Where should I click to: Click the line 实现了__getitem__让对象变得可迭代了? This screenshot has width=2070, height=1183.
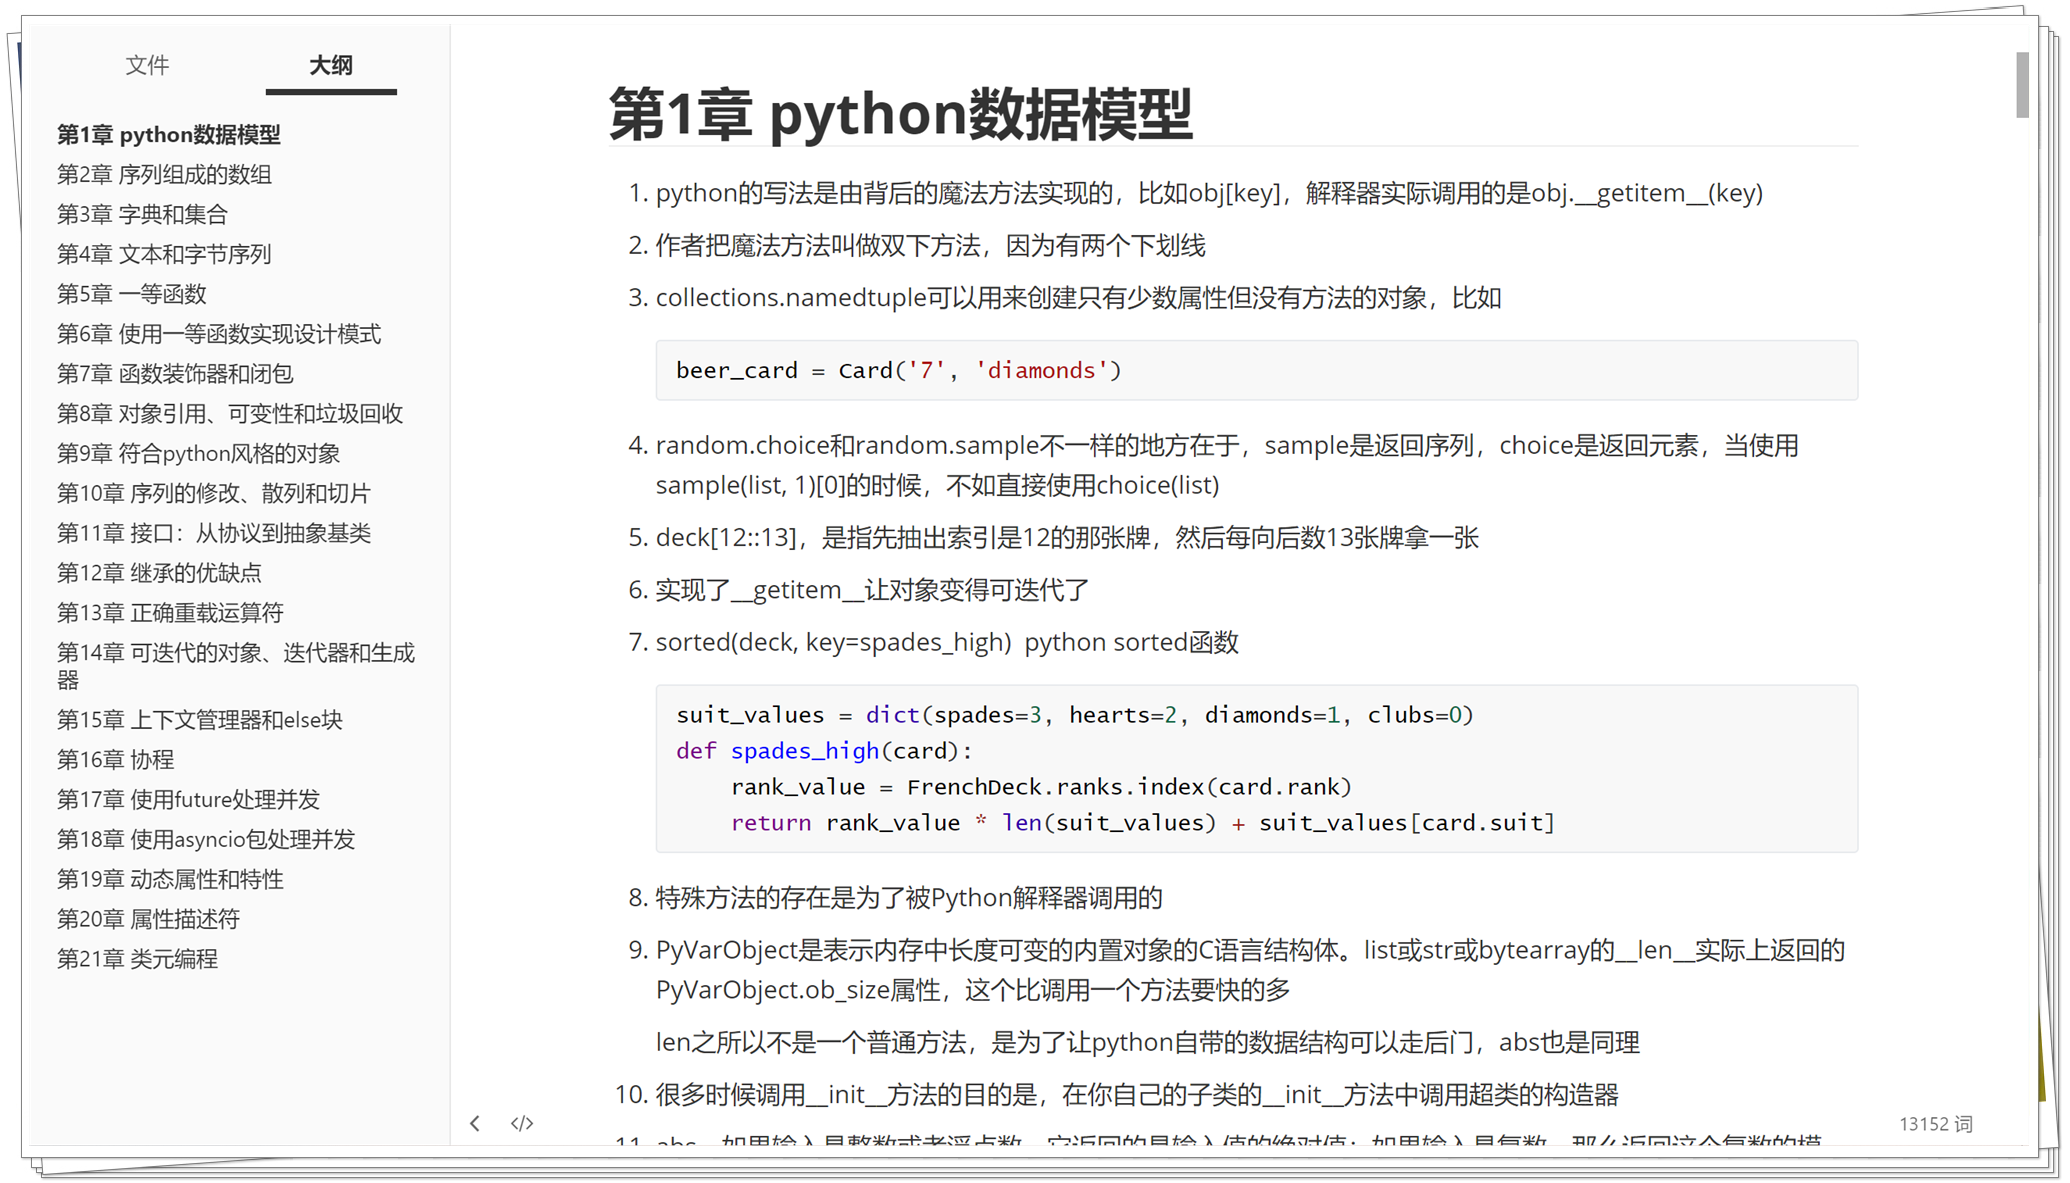pos(872,590)
